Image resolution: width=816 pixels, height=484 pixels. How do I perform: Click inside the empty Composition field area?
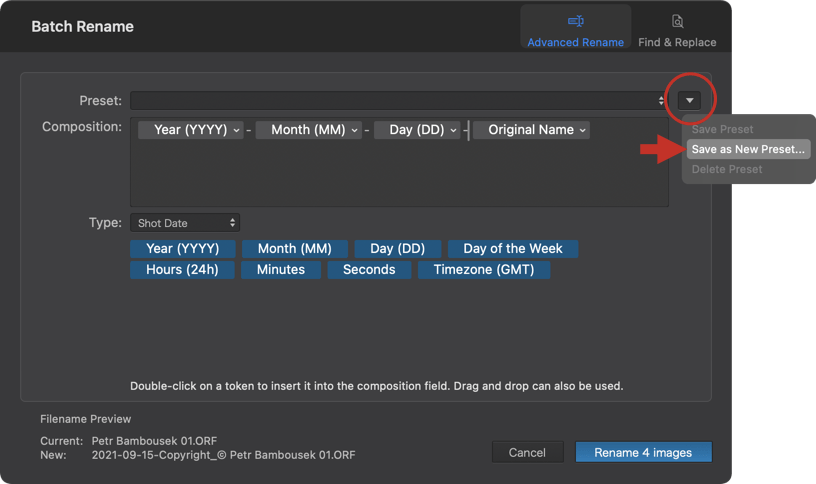[399, 174]
